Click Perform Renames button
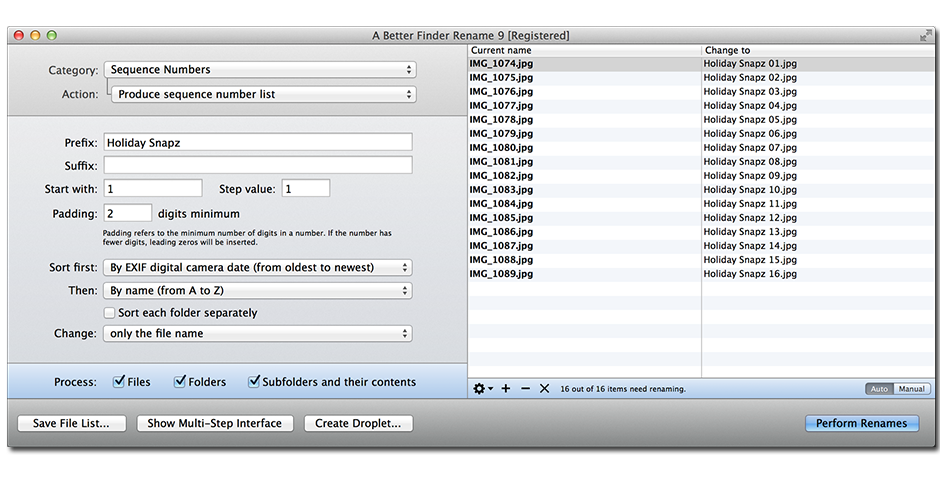 pyautogui.click(x=861, y=423)
